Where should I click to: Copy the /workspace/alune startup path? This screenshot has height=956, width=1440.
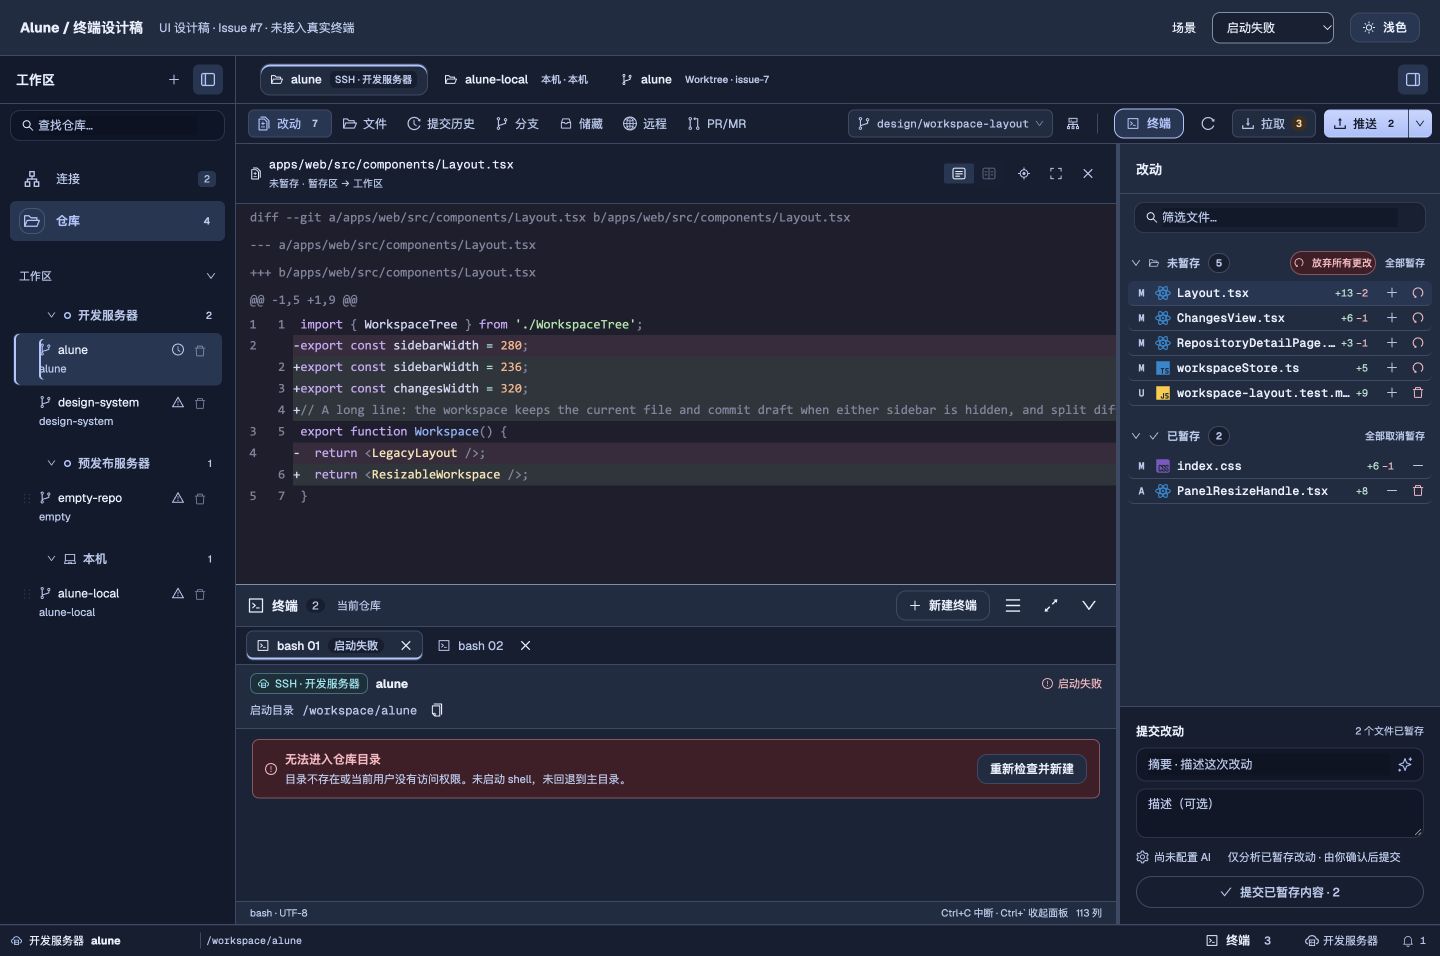pos(437,710)
